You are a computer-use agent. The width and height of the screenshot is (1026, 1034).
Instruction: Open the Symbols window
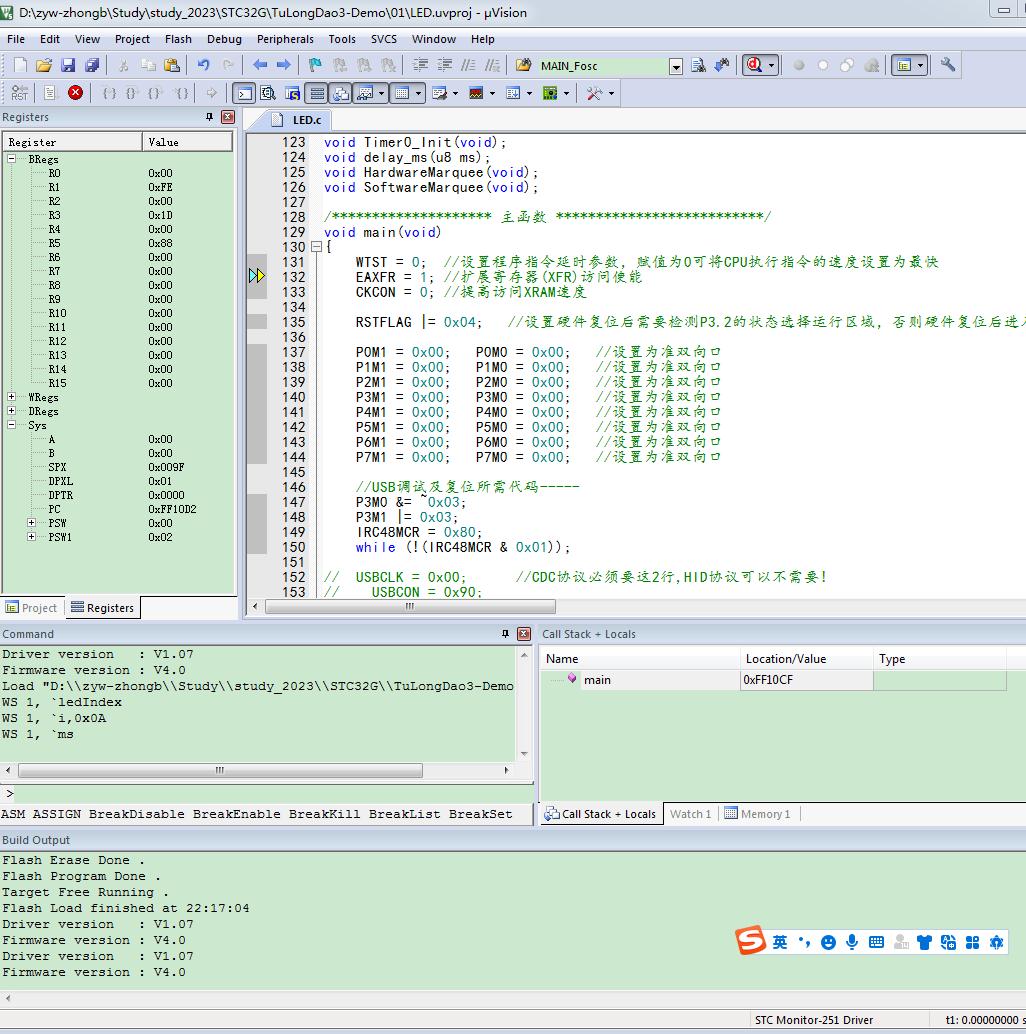pyautogui.click(x=293, y=94)
